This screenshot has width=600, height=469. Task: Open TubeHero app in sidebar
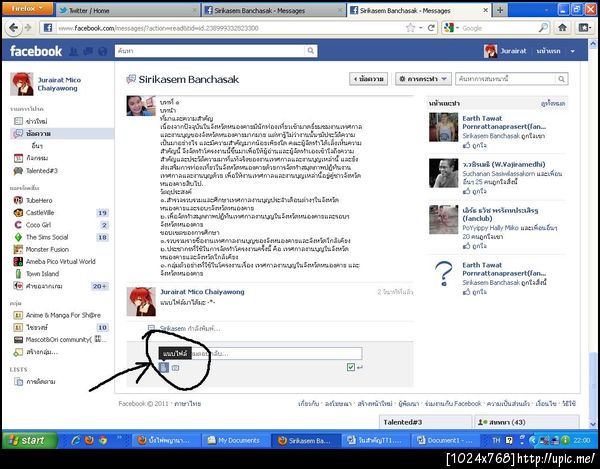click(x=39, y=200)
